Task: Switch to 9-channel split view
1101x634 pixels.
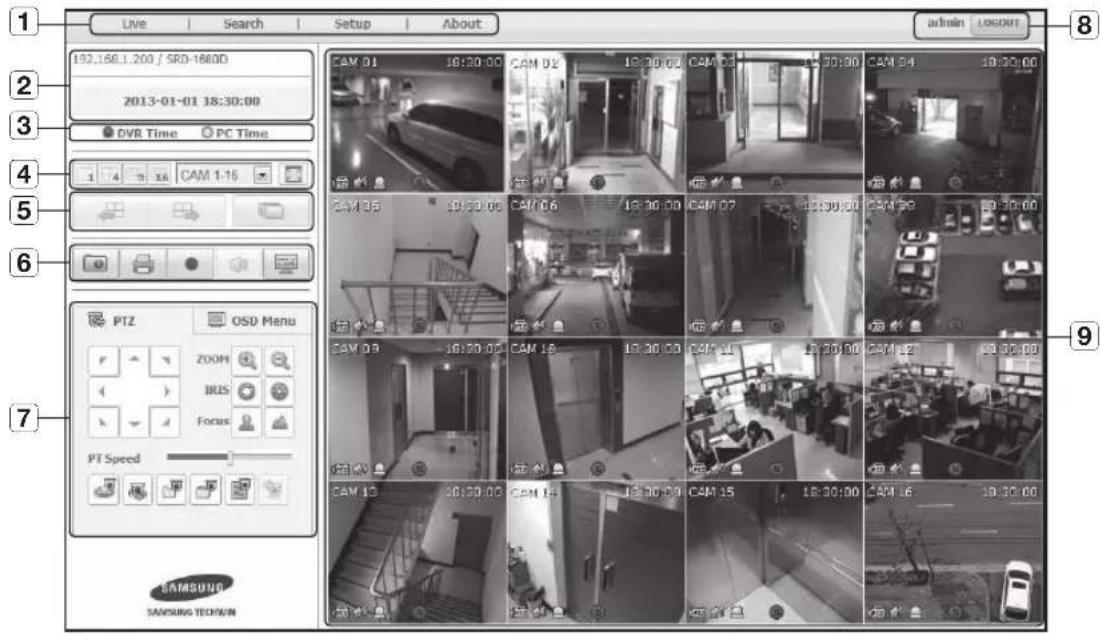Action: 136,175
